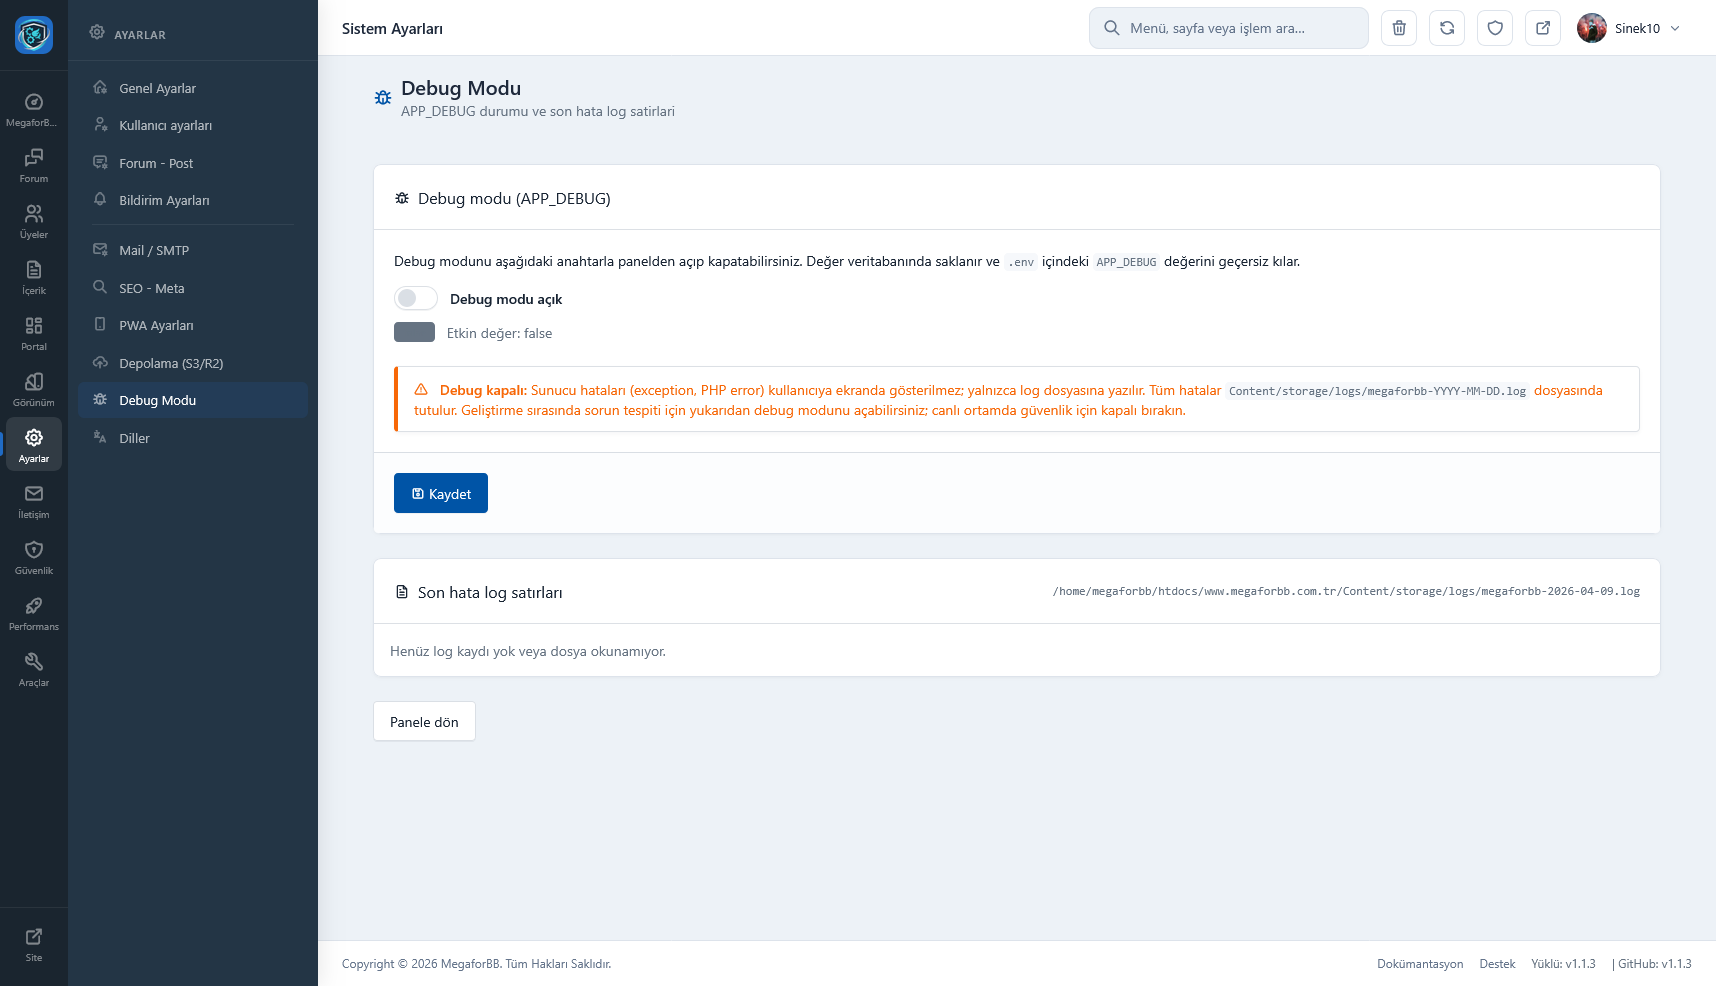
Task: Open Araçlar section in left rail
Action: [34, 669]
